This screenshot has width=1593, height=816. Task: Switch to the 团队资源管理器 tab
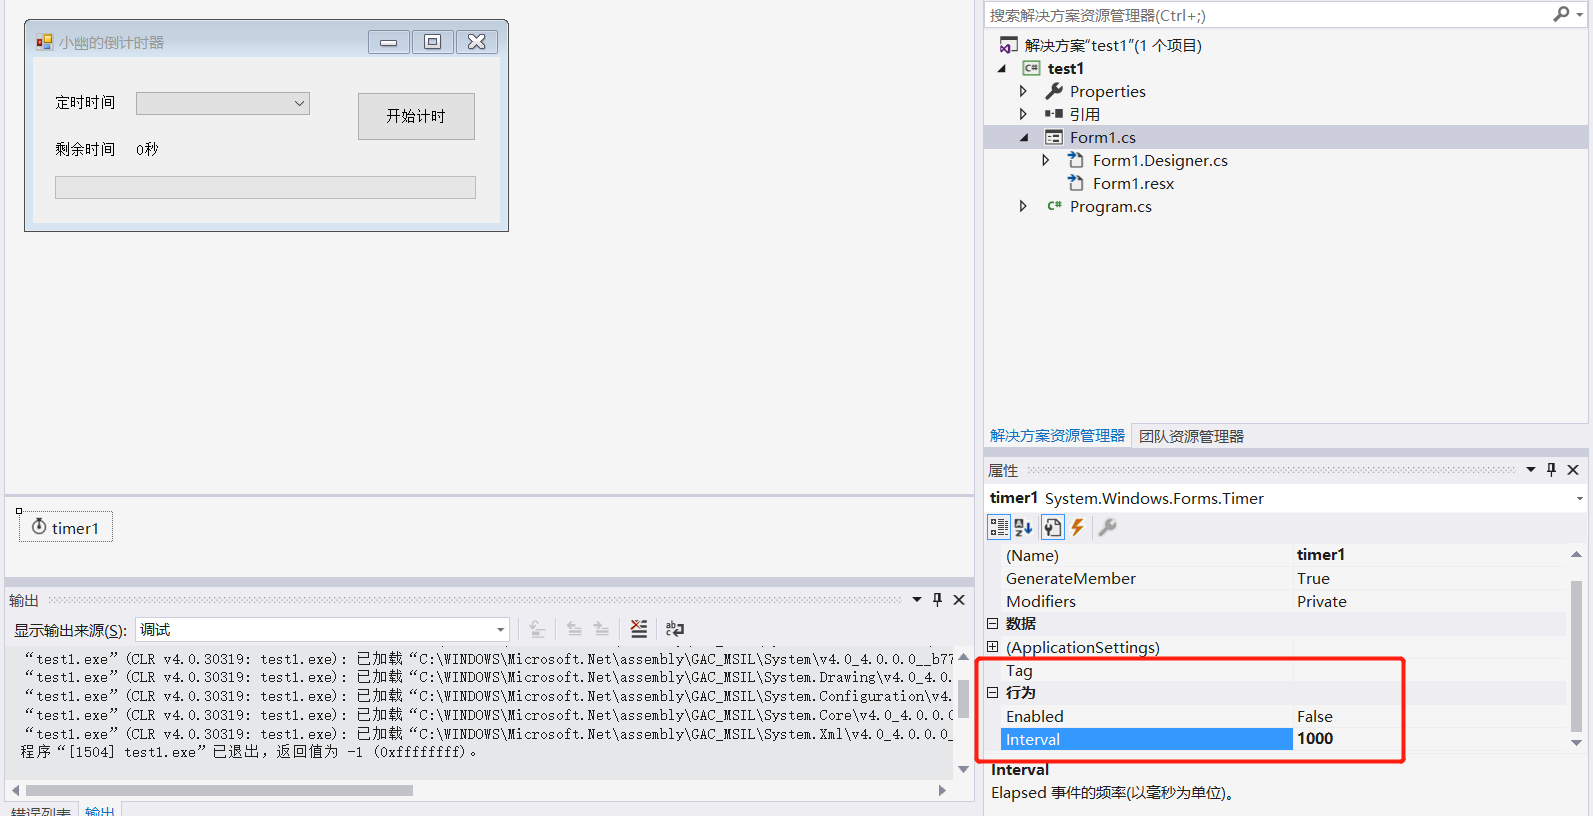point(1191,436)
